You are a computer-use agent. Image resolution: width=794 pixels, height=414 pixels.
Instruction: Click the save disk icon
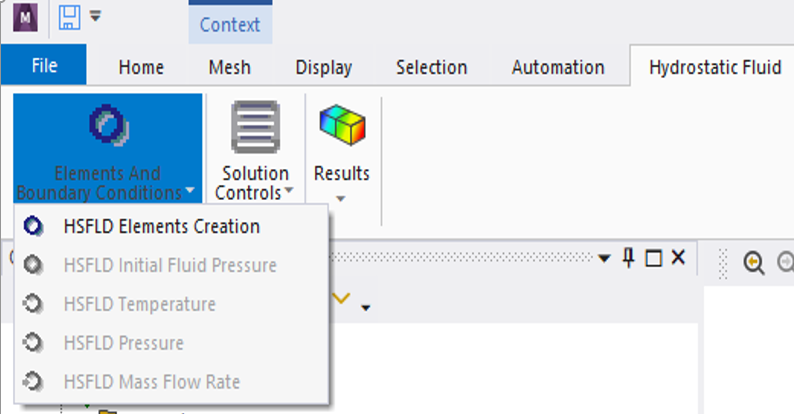[x=69, y=17]
